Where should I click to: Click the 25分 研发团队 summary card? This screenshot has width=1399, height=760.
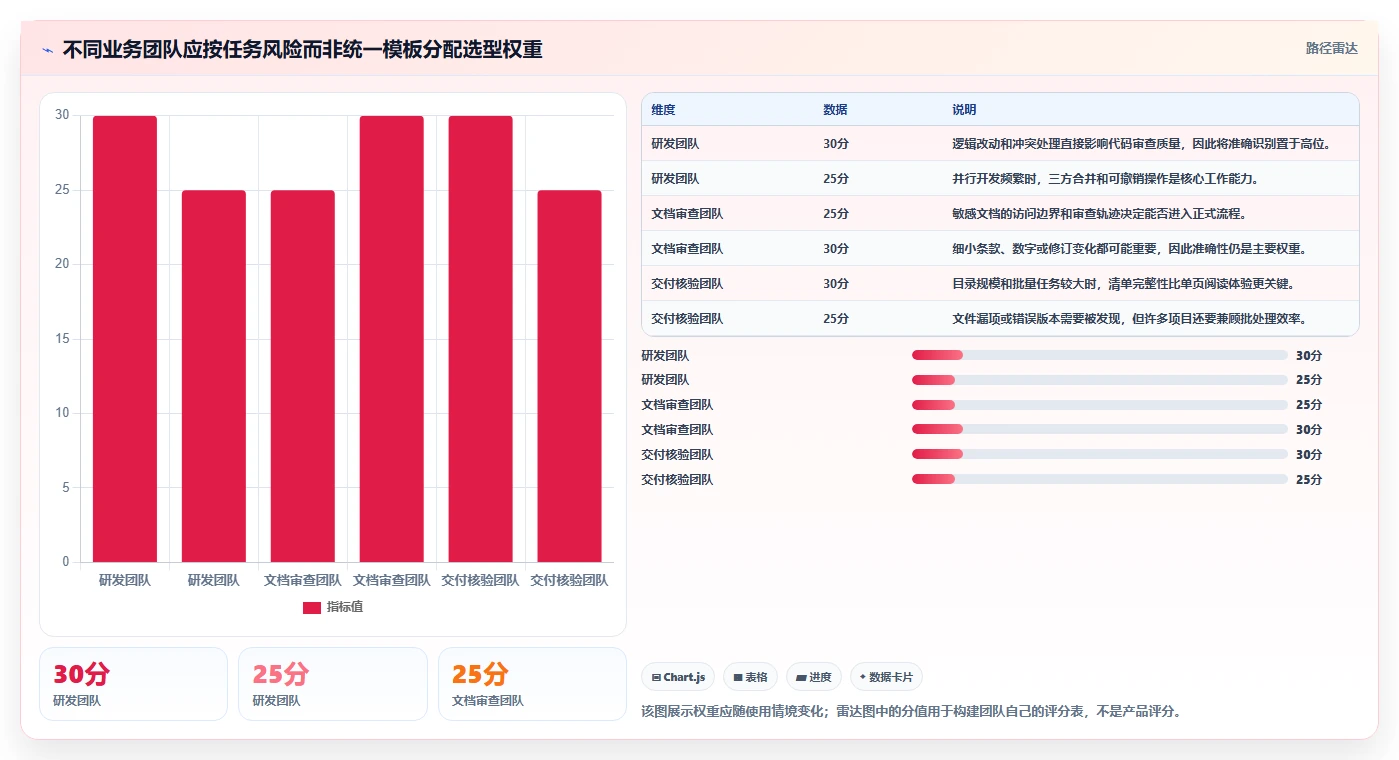point(333,684)
